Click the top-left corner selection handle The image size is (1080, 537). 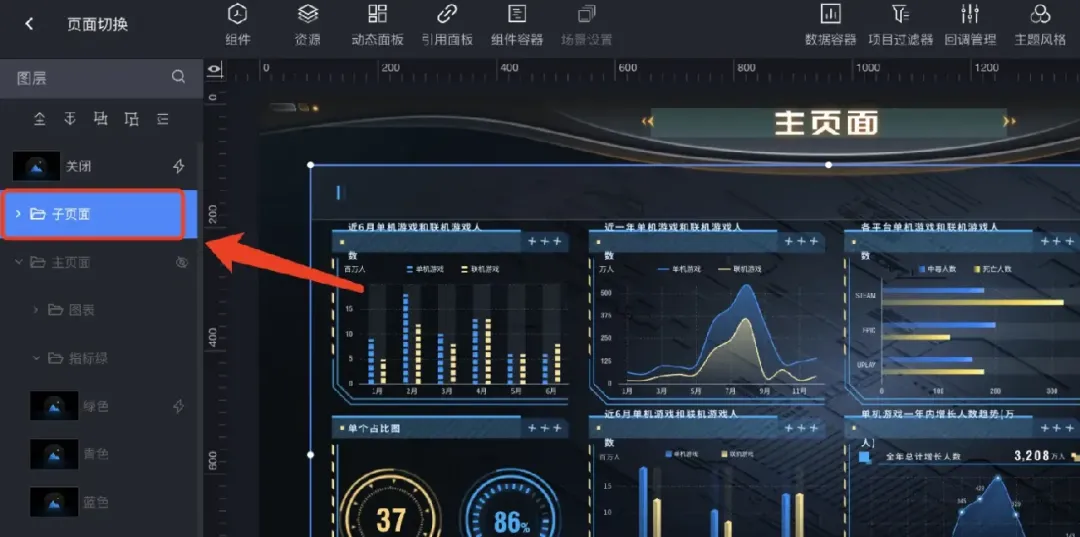click(x=311, y=165)
